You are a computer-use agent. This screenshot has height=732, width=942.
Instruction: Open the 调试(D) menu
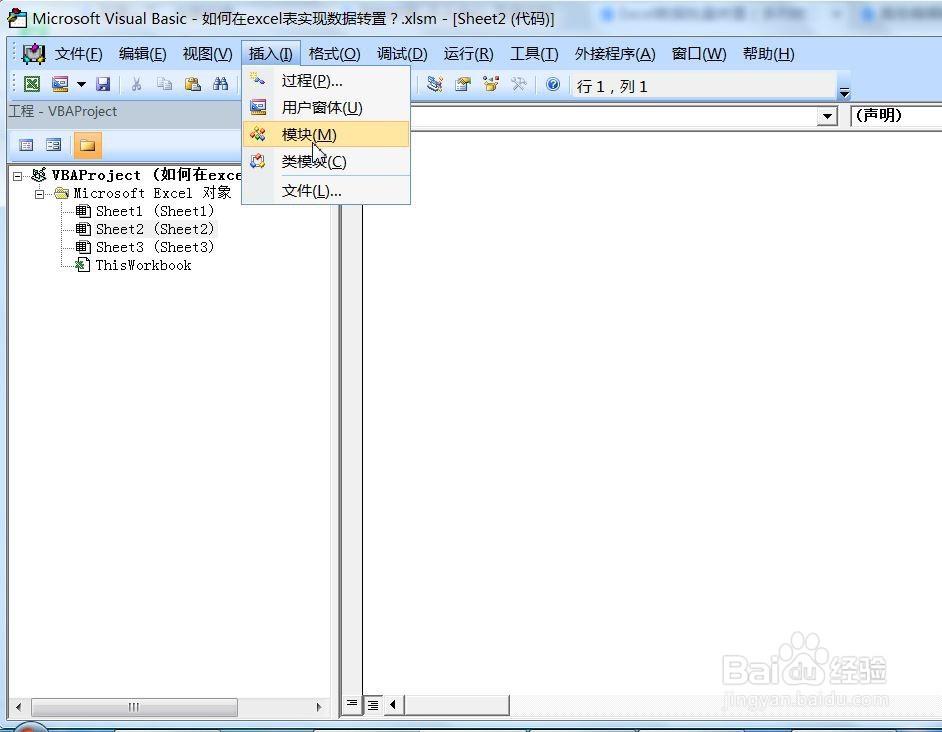click(x=402, y=54)
